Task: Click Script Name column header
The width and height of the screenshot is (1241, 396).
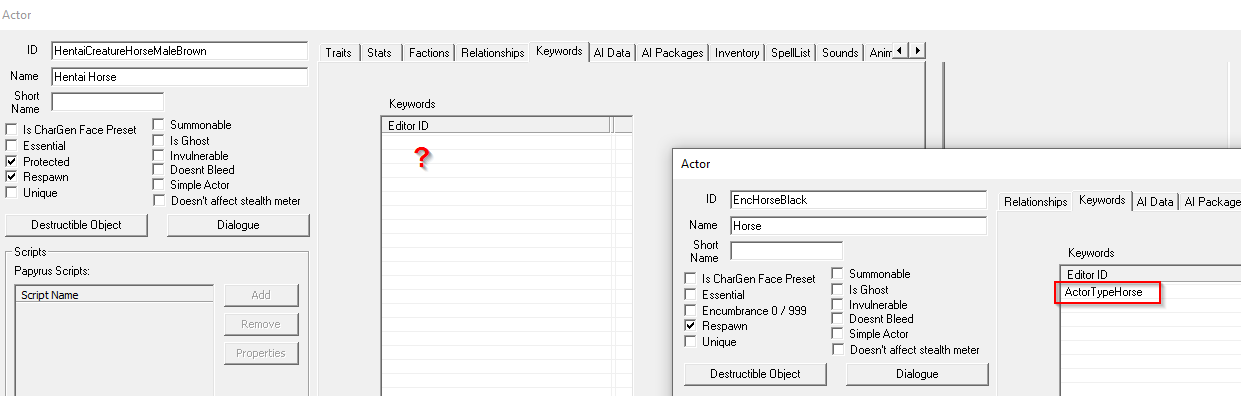Action: 115,295
